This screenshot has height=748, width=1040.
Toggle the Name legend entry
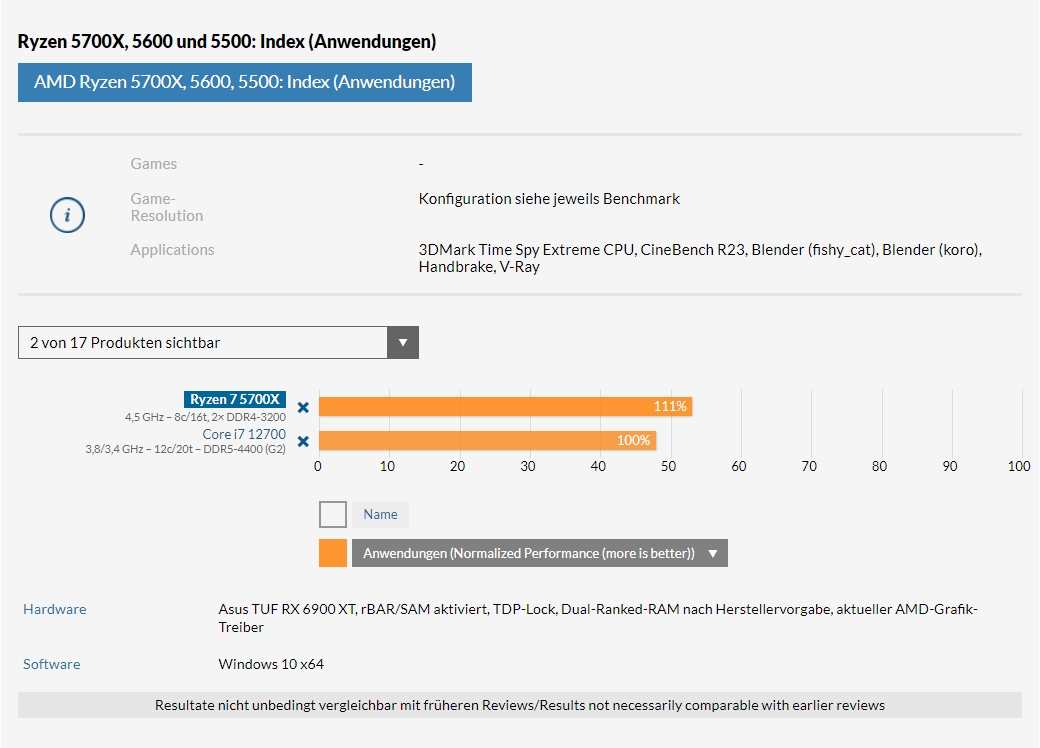(380, 514)
